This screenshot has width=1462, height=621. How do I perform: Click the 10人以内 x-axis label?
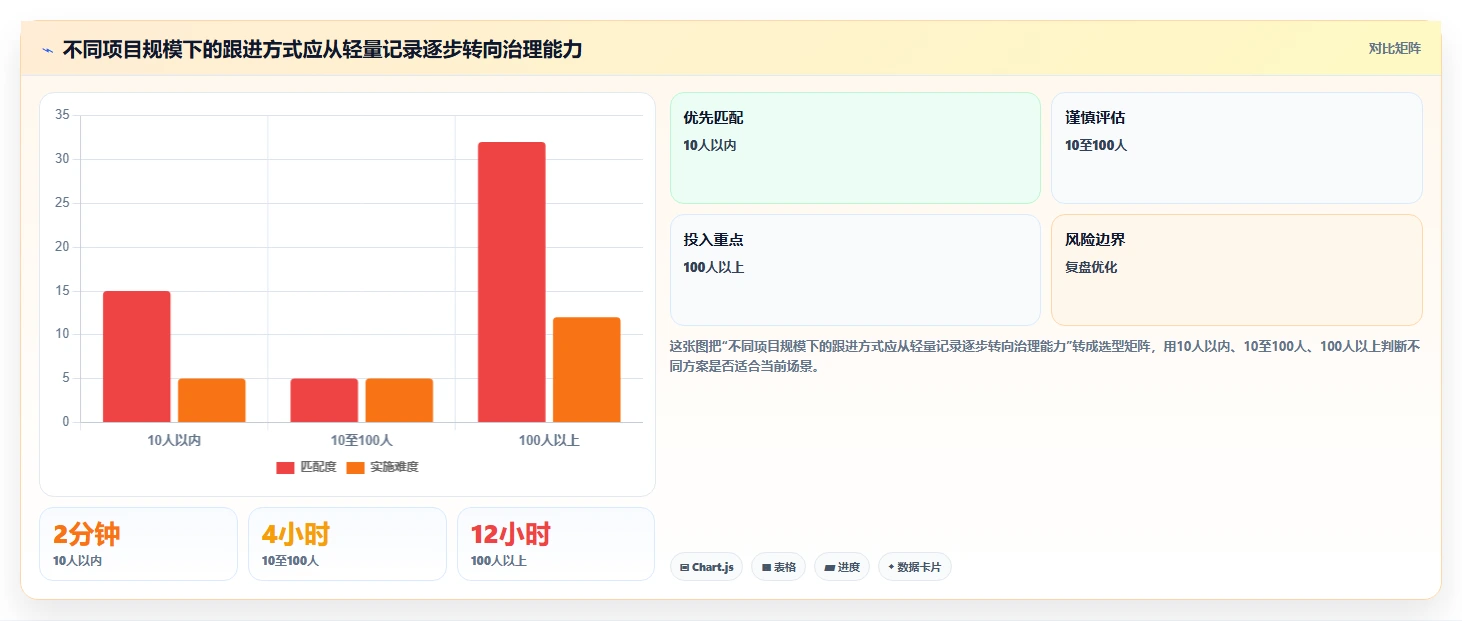point(174,440)
